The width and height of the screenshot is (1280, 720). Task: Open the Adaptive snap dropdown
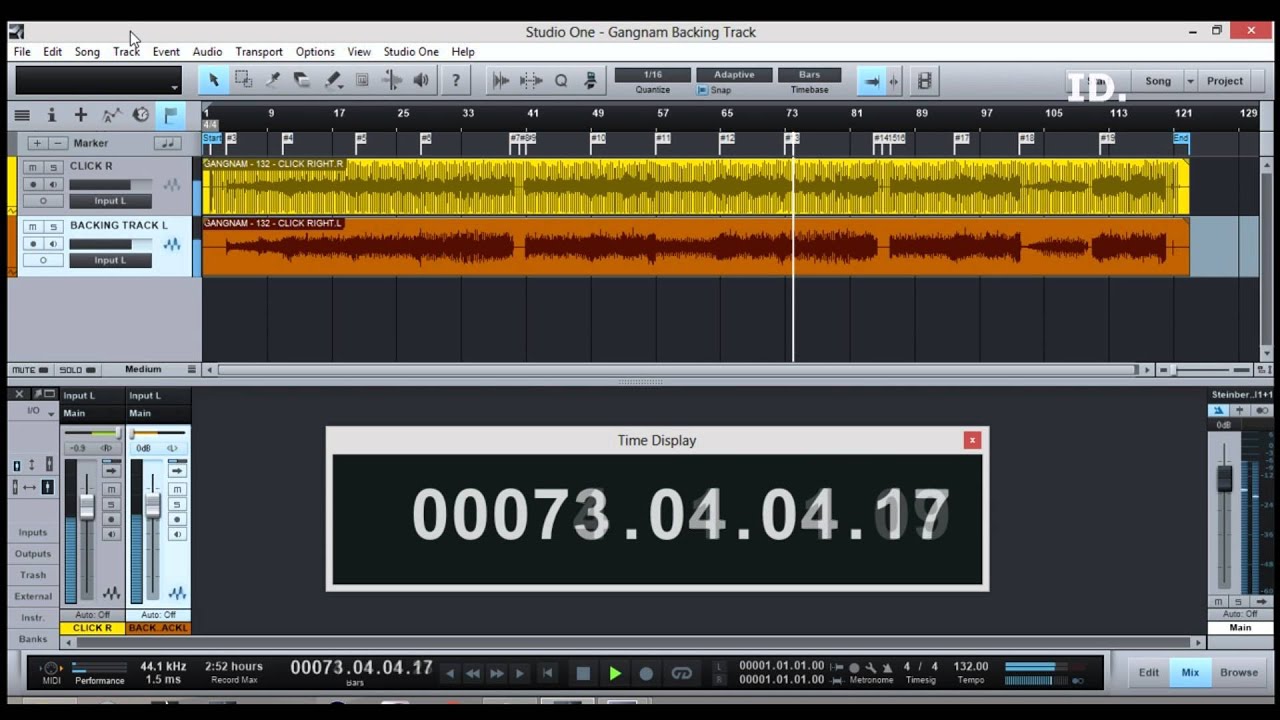pos(734,75)
